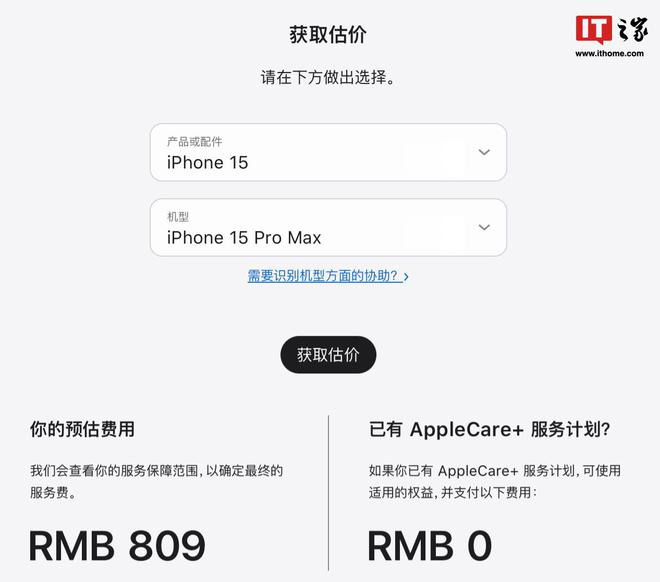Click the RMB 0 AppleCare+ price
This screenshot has width=660, height=582.
tap(430, 546)
